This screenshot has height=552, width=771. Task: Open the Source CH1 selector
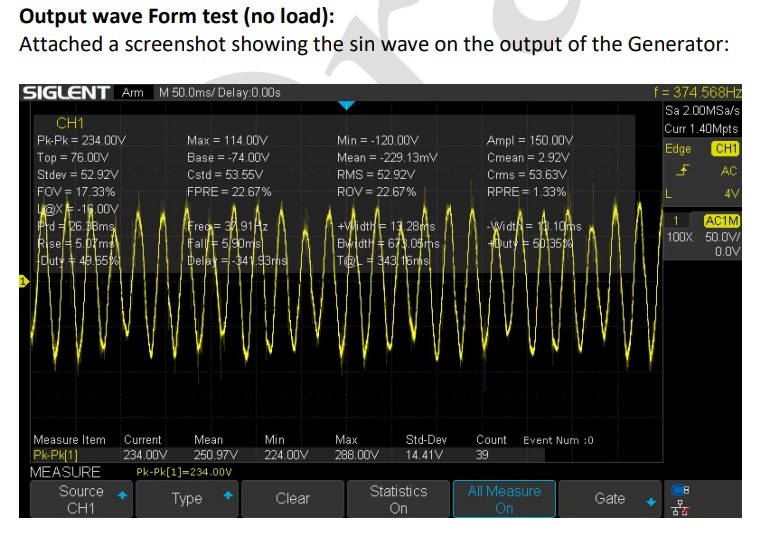[82, 499]
